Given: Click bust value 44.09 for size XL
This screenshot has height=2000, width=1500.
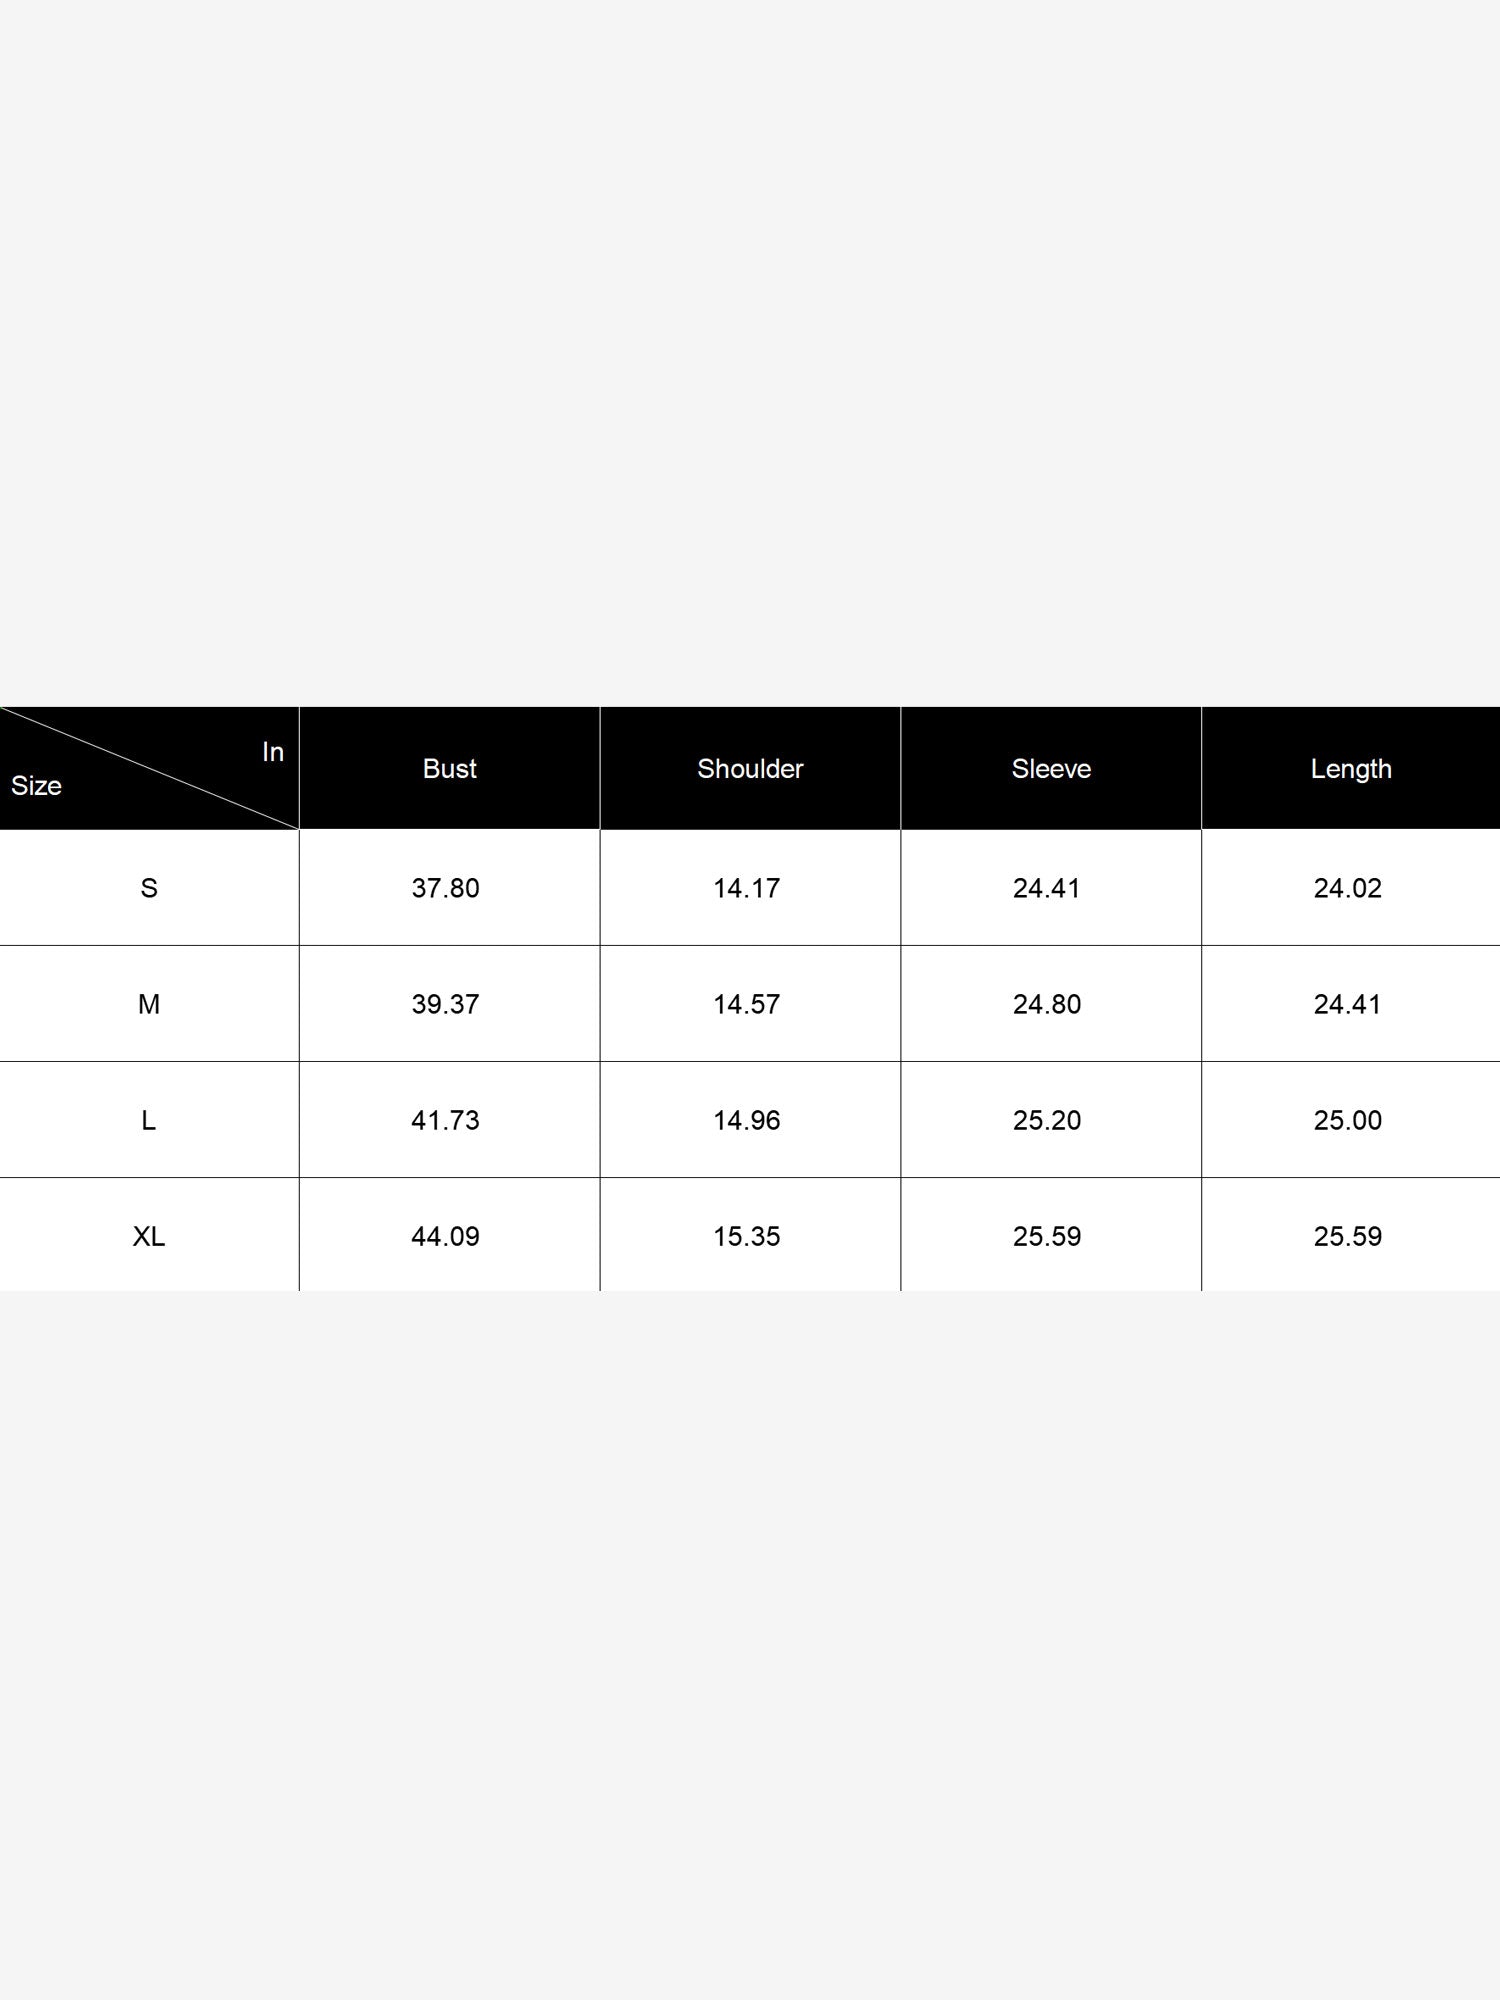Looking at the screenshot, I should (445, 1236).
